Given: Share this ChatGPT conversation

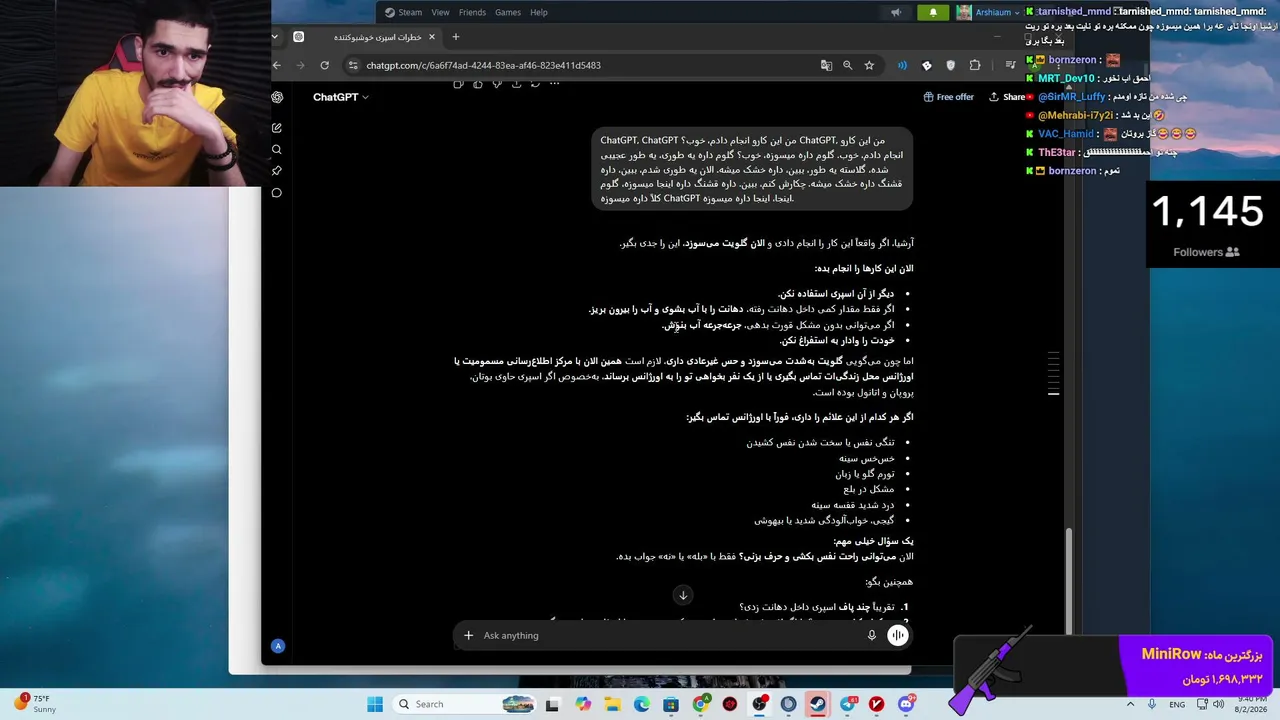Looking at the screenshot, I should click(x=1007, y=97).
